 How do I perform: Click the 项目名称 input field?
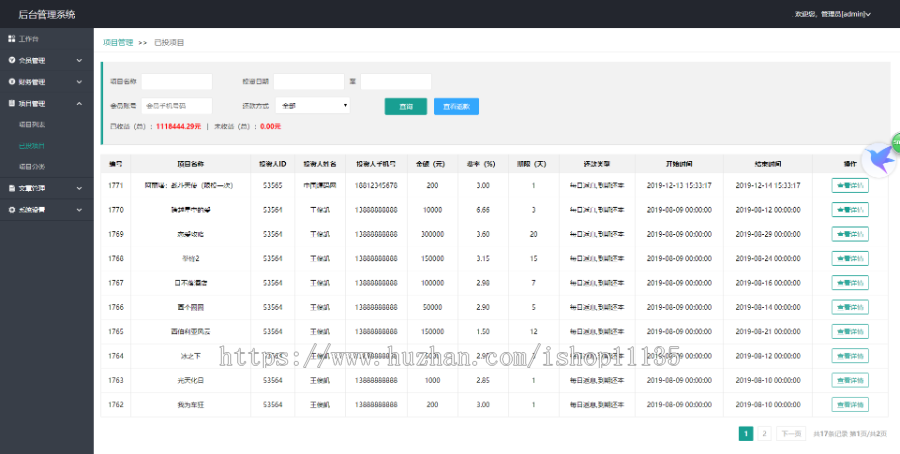point(177,82)
